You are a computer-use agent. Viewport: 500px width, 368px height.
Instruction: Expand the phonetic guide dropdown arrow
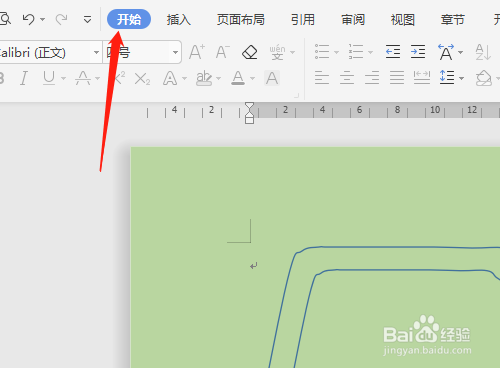[x=293, y=53]
